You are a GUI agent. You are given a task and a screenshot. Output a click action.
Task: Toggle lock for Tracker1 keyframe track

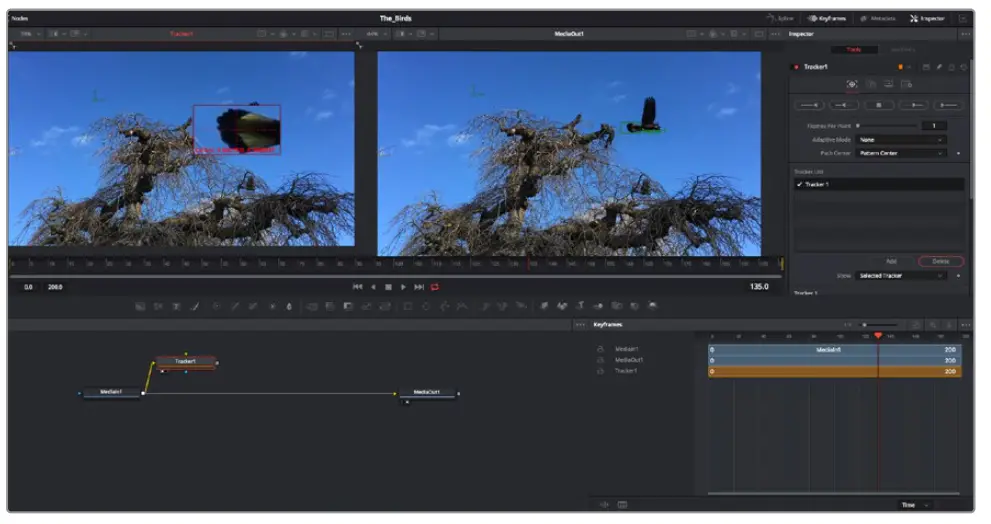pyautogui.click(x=601, y=371)
